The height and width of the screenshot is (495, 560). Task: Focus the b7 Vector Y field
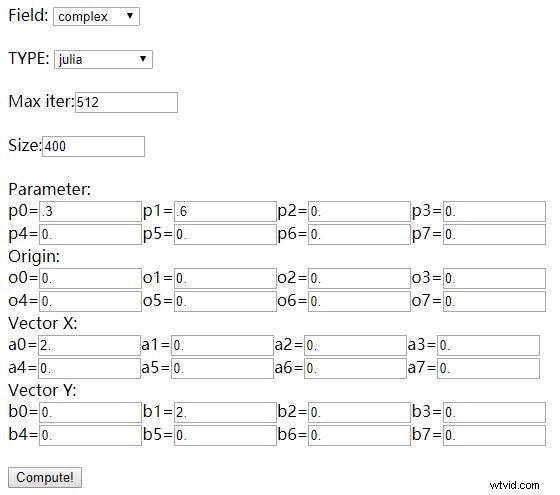495,435
